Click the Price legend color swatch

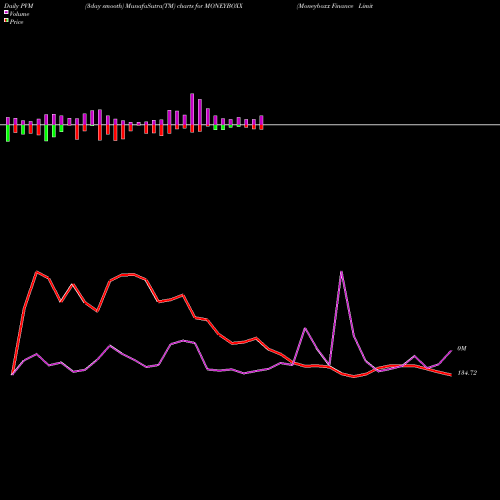6,21
